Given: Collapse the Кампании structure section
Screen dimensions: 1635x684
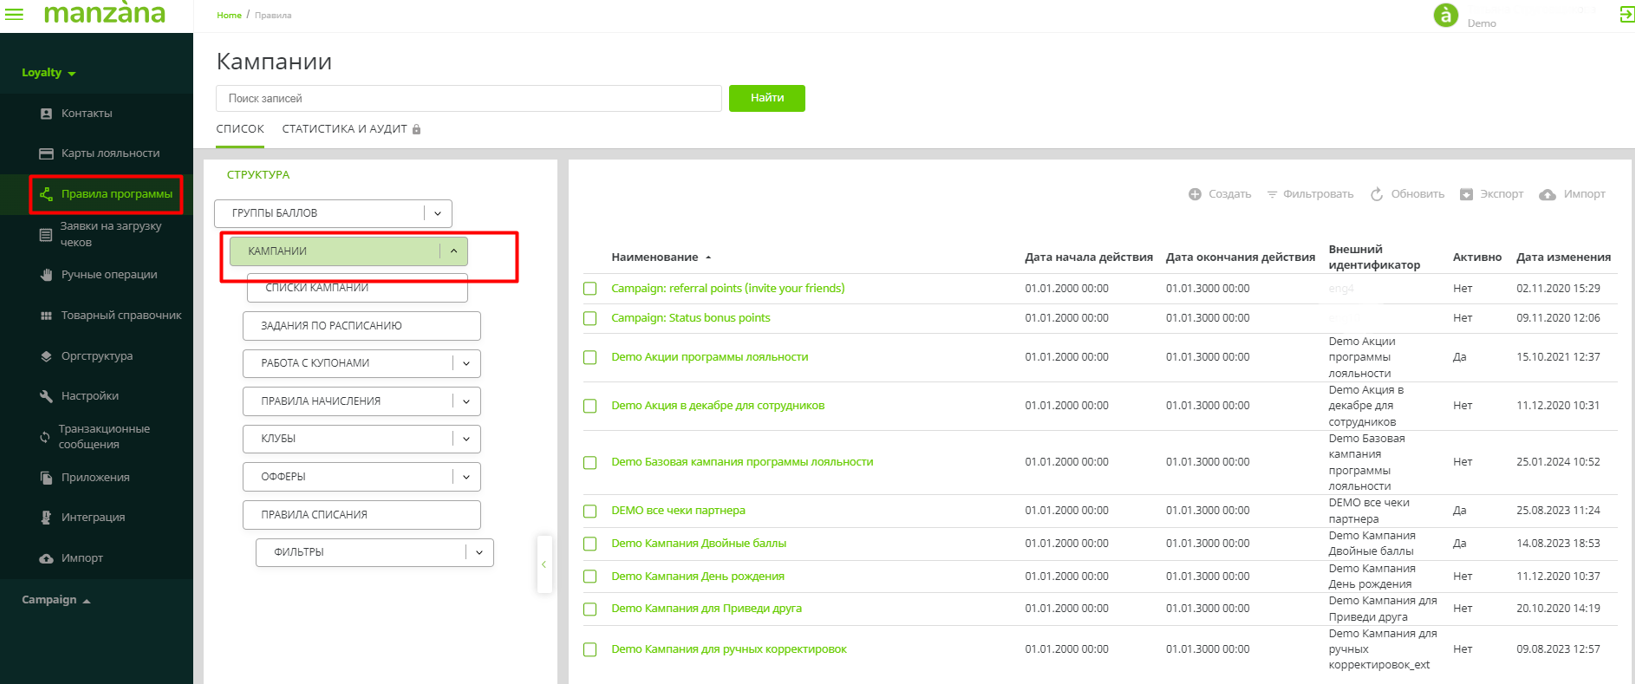Looking at the screenshot, I should click(x=454, y=251).
